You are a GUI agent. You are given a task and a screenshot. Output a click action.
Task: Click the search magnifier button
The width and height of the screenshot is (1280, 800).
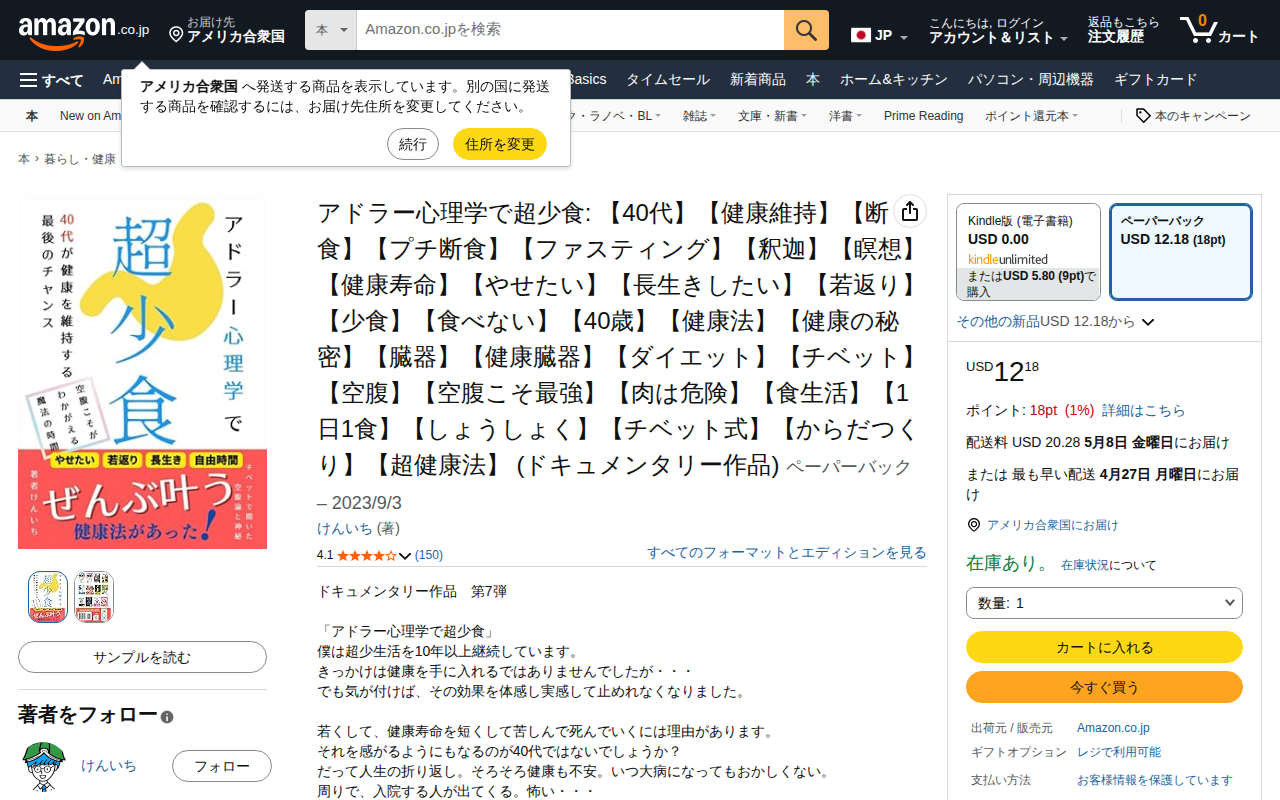click(806, 30)
